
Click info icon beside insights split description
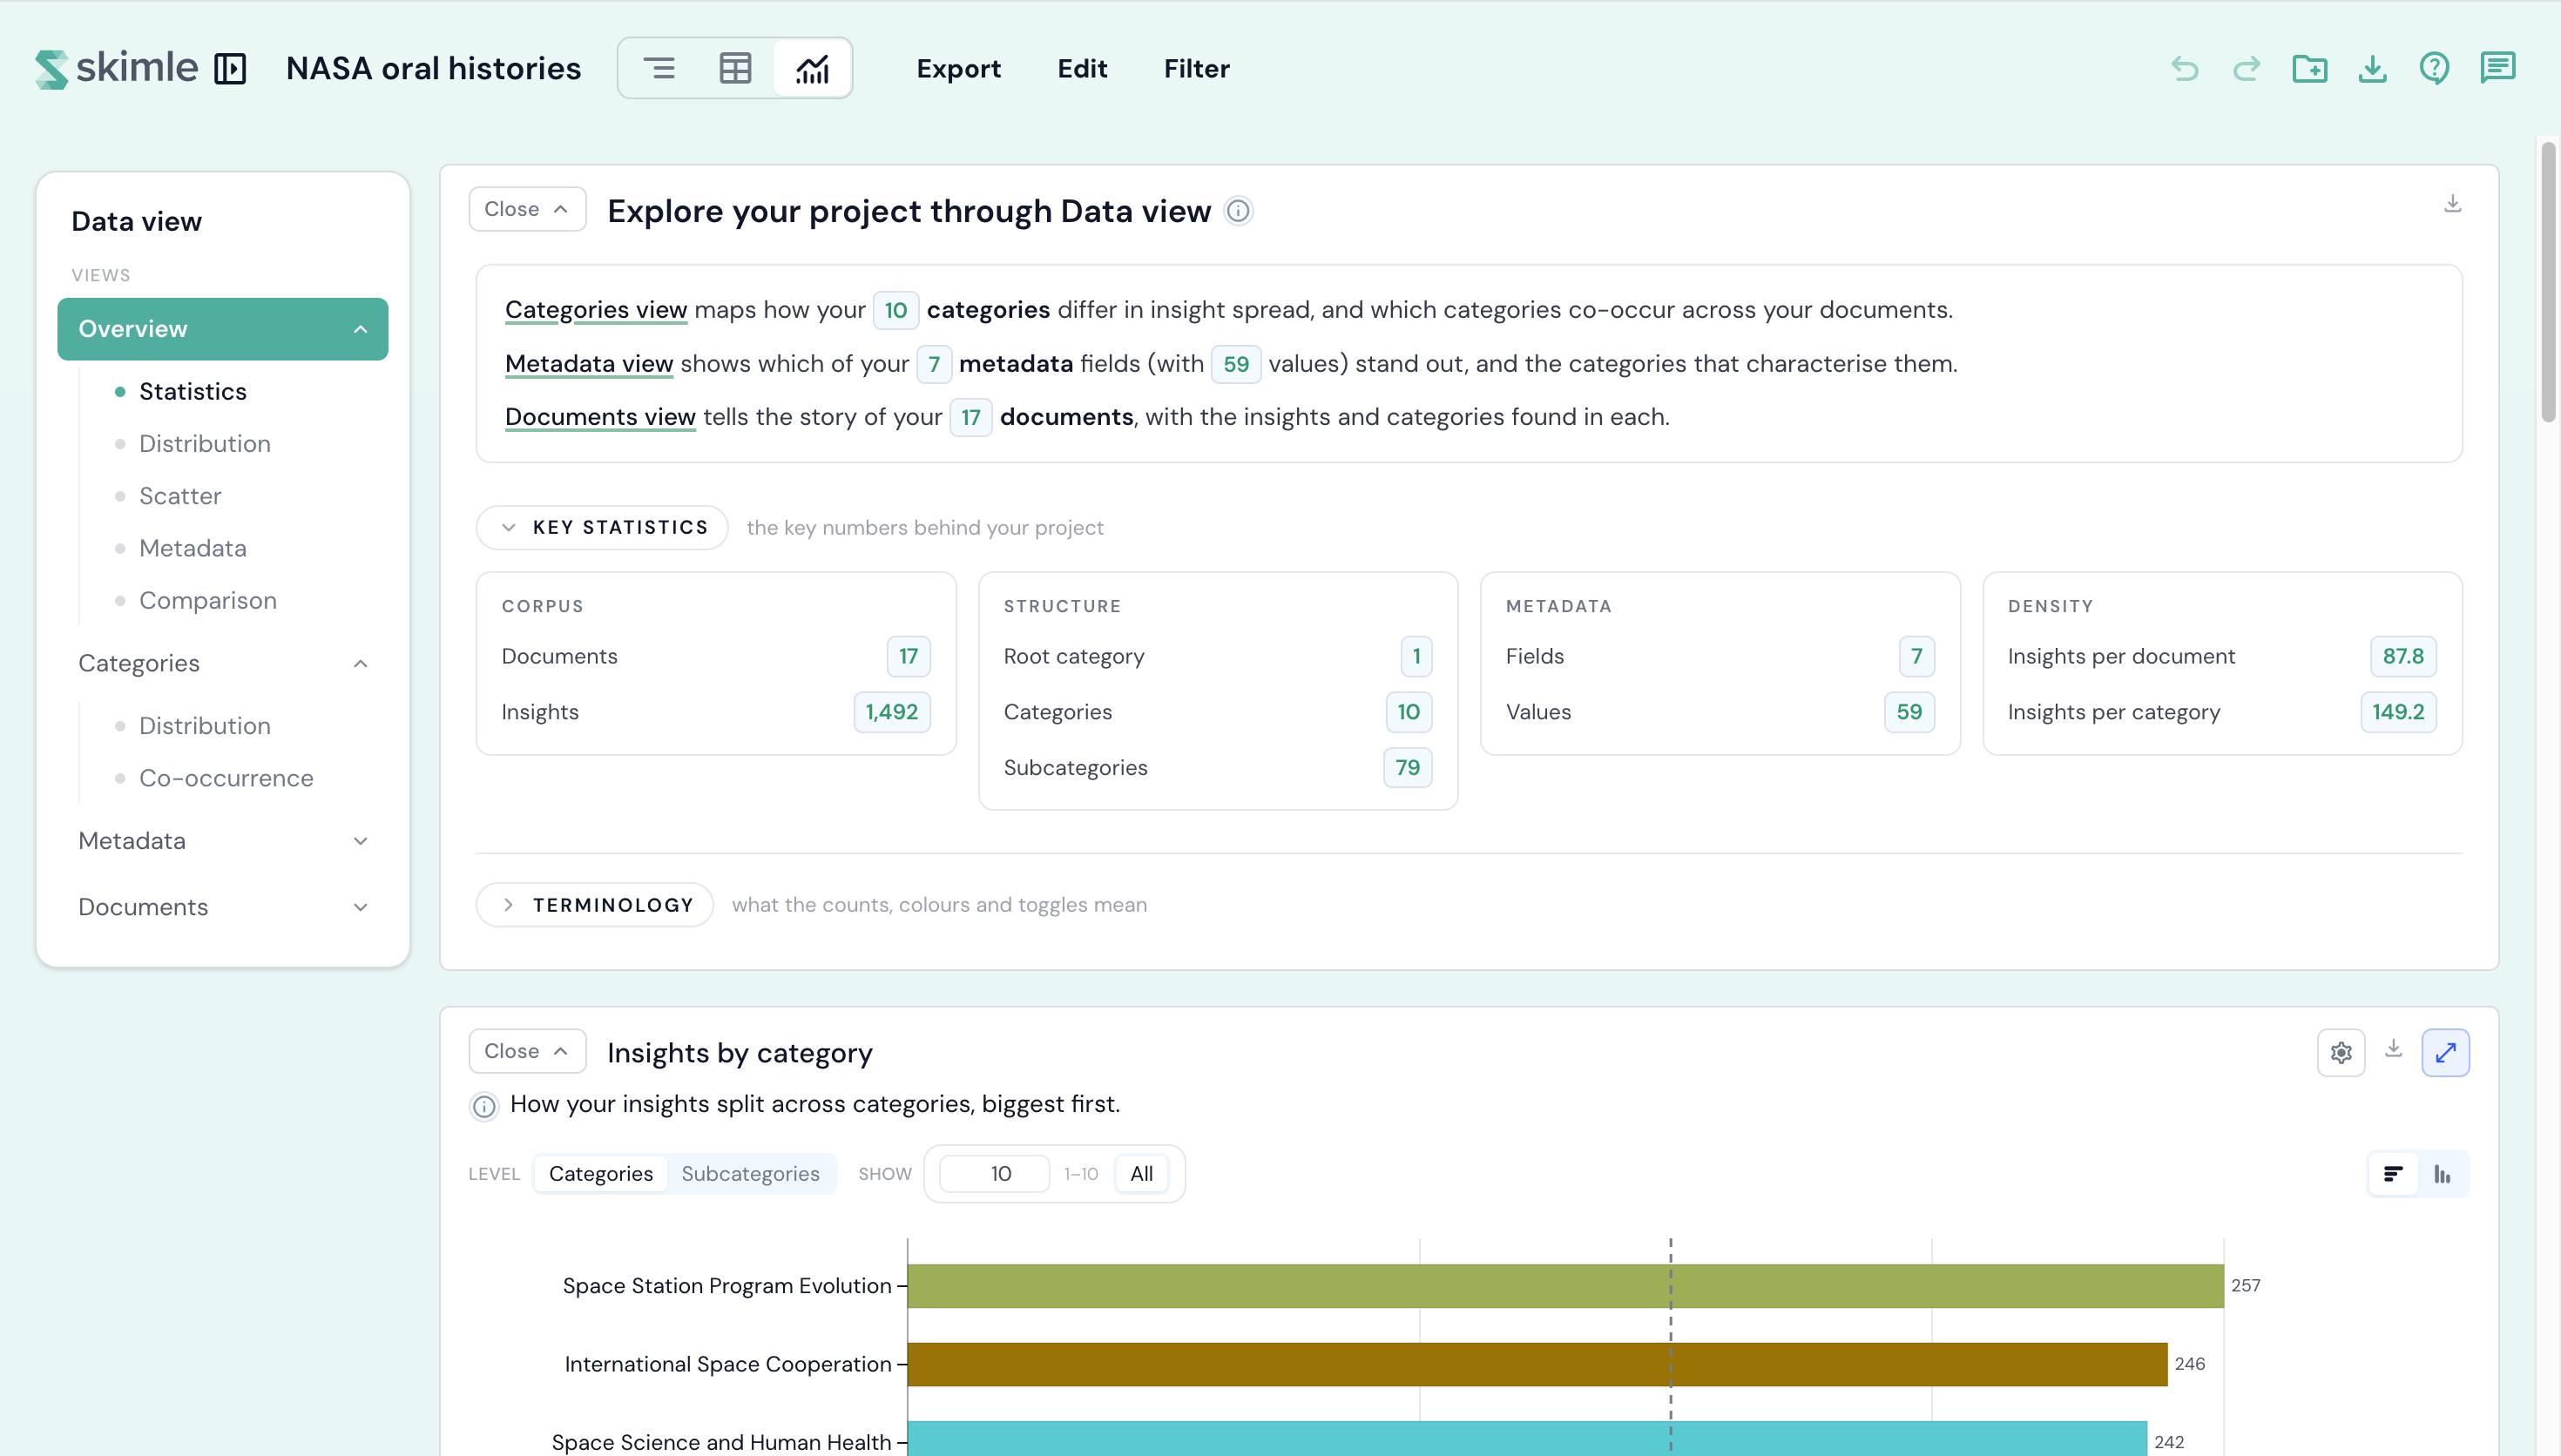pyautogui.click(x=484, y=1105)
